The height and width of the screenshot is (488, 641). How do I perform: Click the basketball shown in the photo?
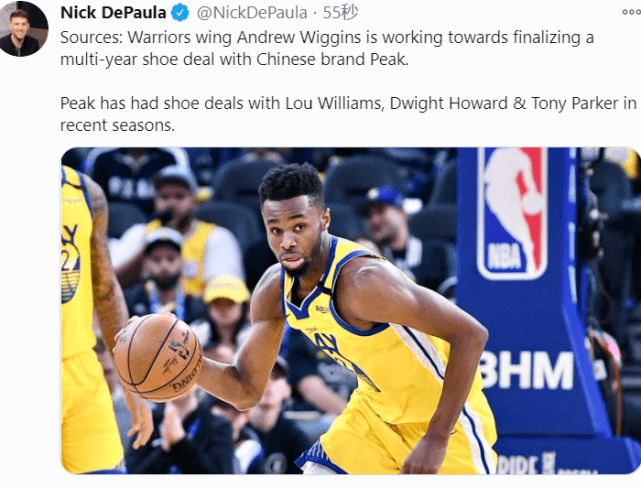(158, 358)
